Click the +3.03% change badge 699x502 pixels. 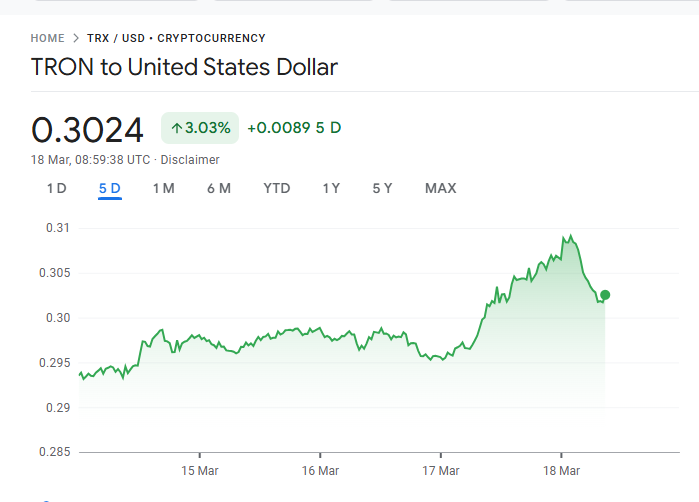coord(200,128)
